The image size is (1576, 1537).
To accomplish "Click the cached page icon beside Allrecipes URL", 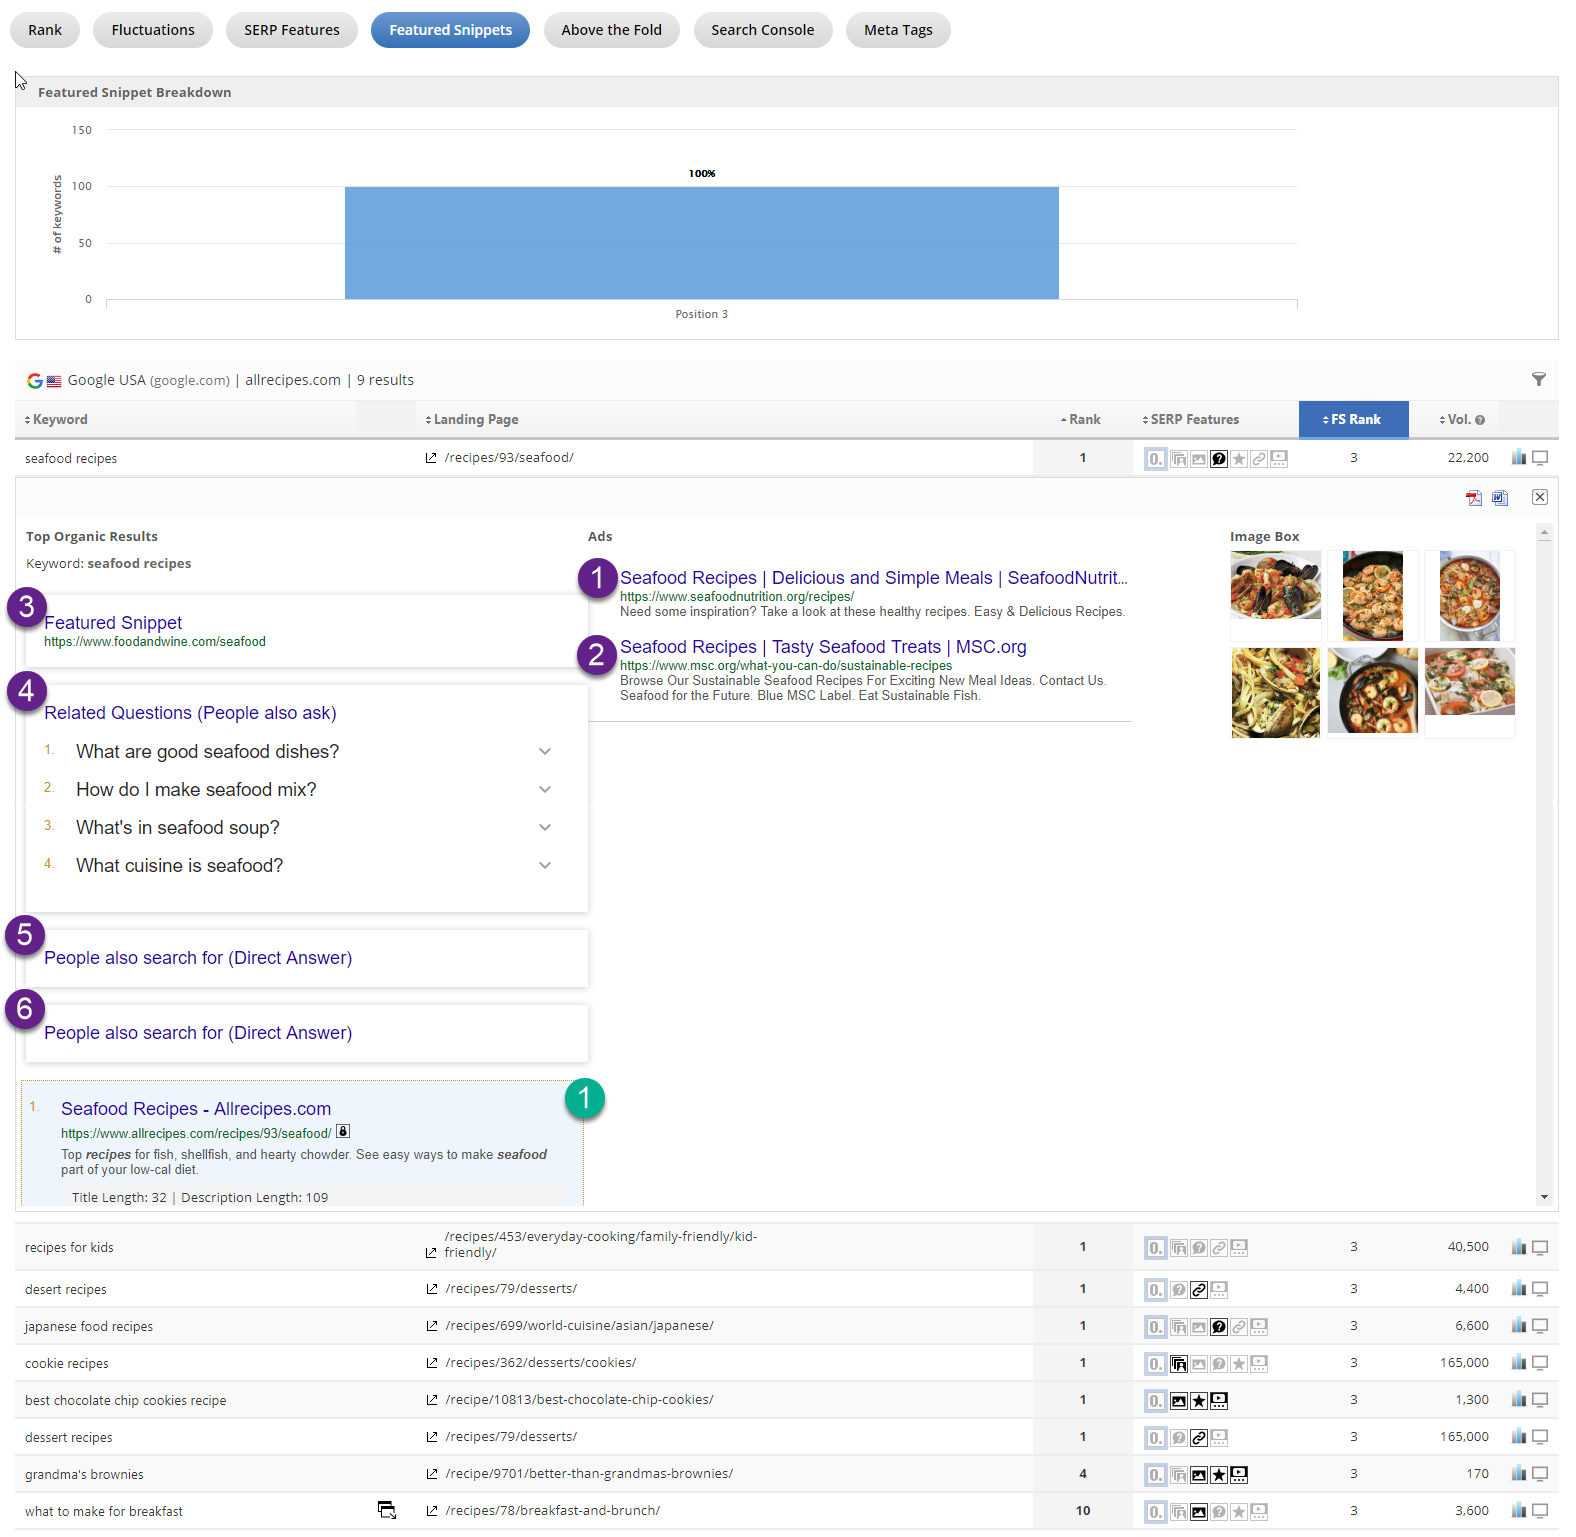I will click(343, 1132).
